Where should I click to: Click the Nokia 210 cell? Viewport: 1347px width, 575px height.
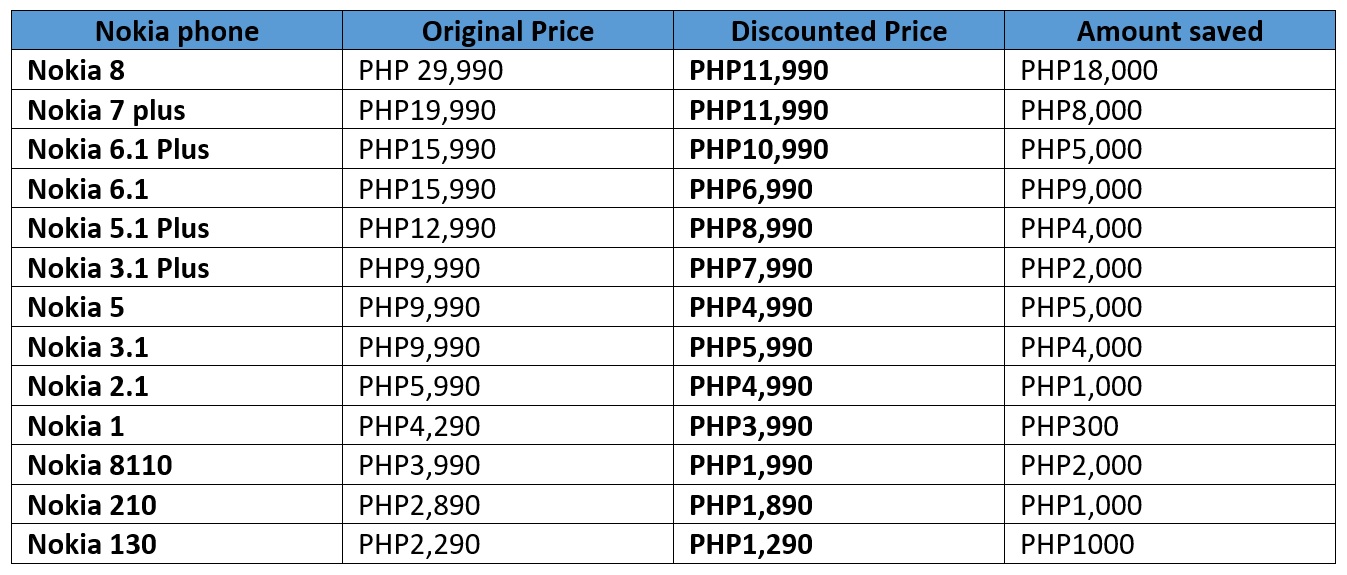point(177,505)
